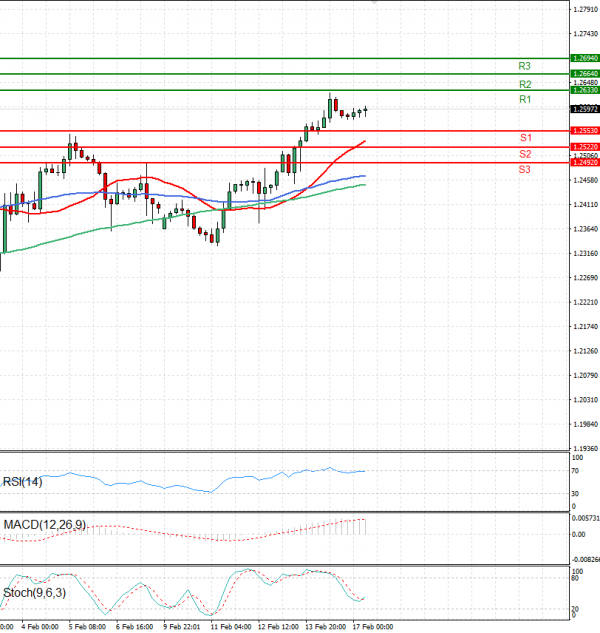This screenshot has width=600, height=633.
Task: Select the current price 1.25972 tag
Action: (x=585, y=109)
